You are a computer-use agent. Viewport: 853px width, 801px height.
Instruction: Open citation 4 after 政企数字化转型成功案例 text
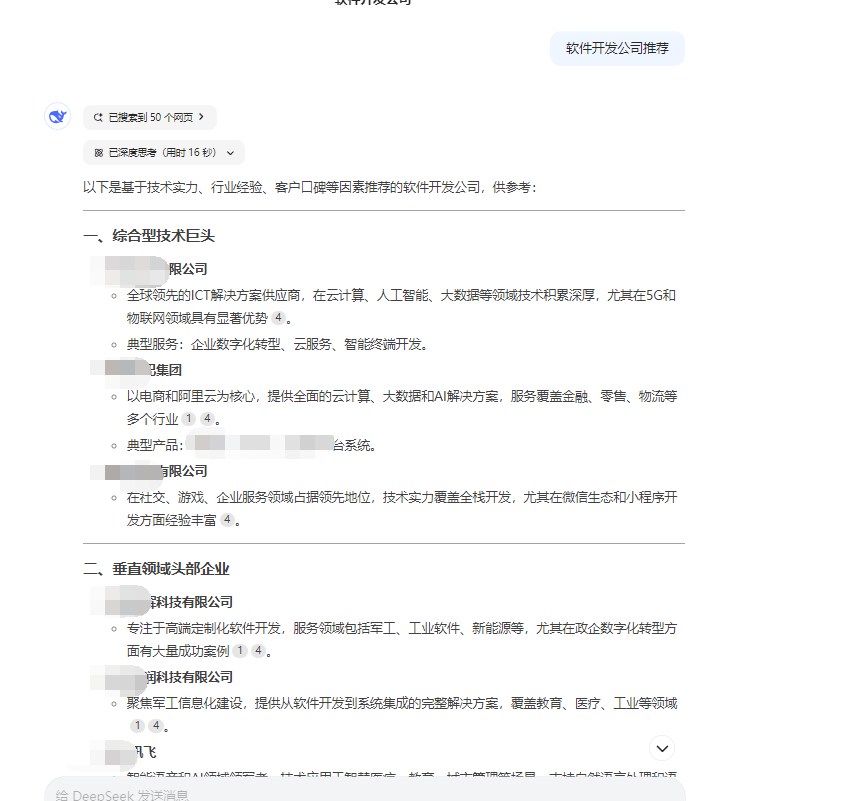[258, 652]
